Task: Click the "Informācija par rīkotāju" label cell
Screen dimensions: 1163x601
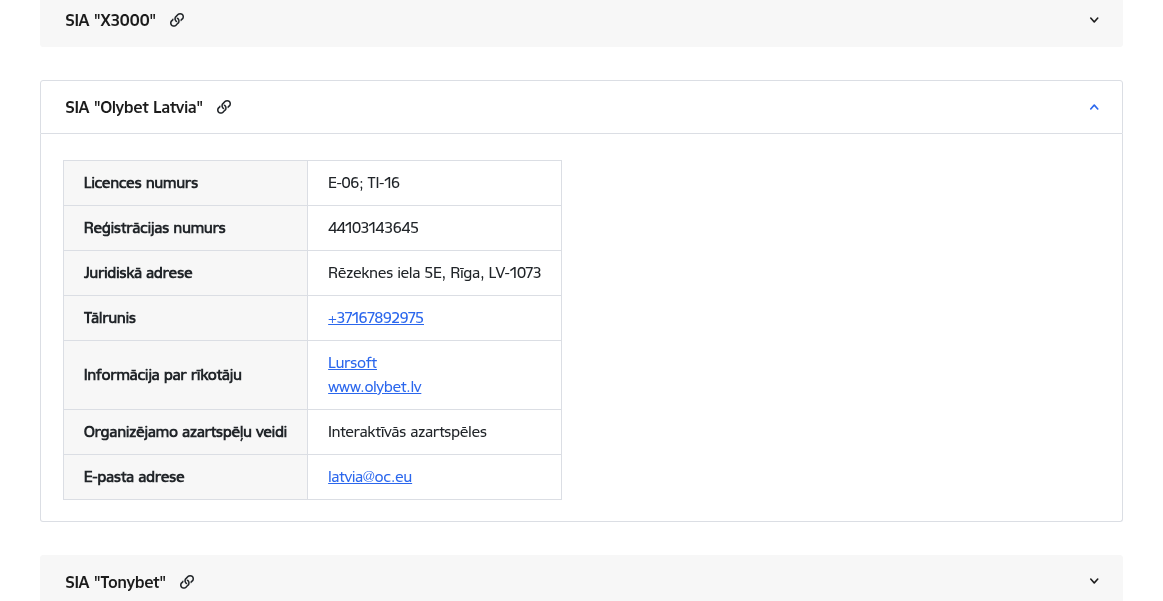Action: point(185,375)
